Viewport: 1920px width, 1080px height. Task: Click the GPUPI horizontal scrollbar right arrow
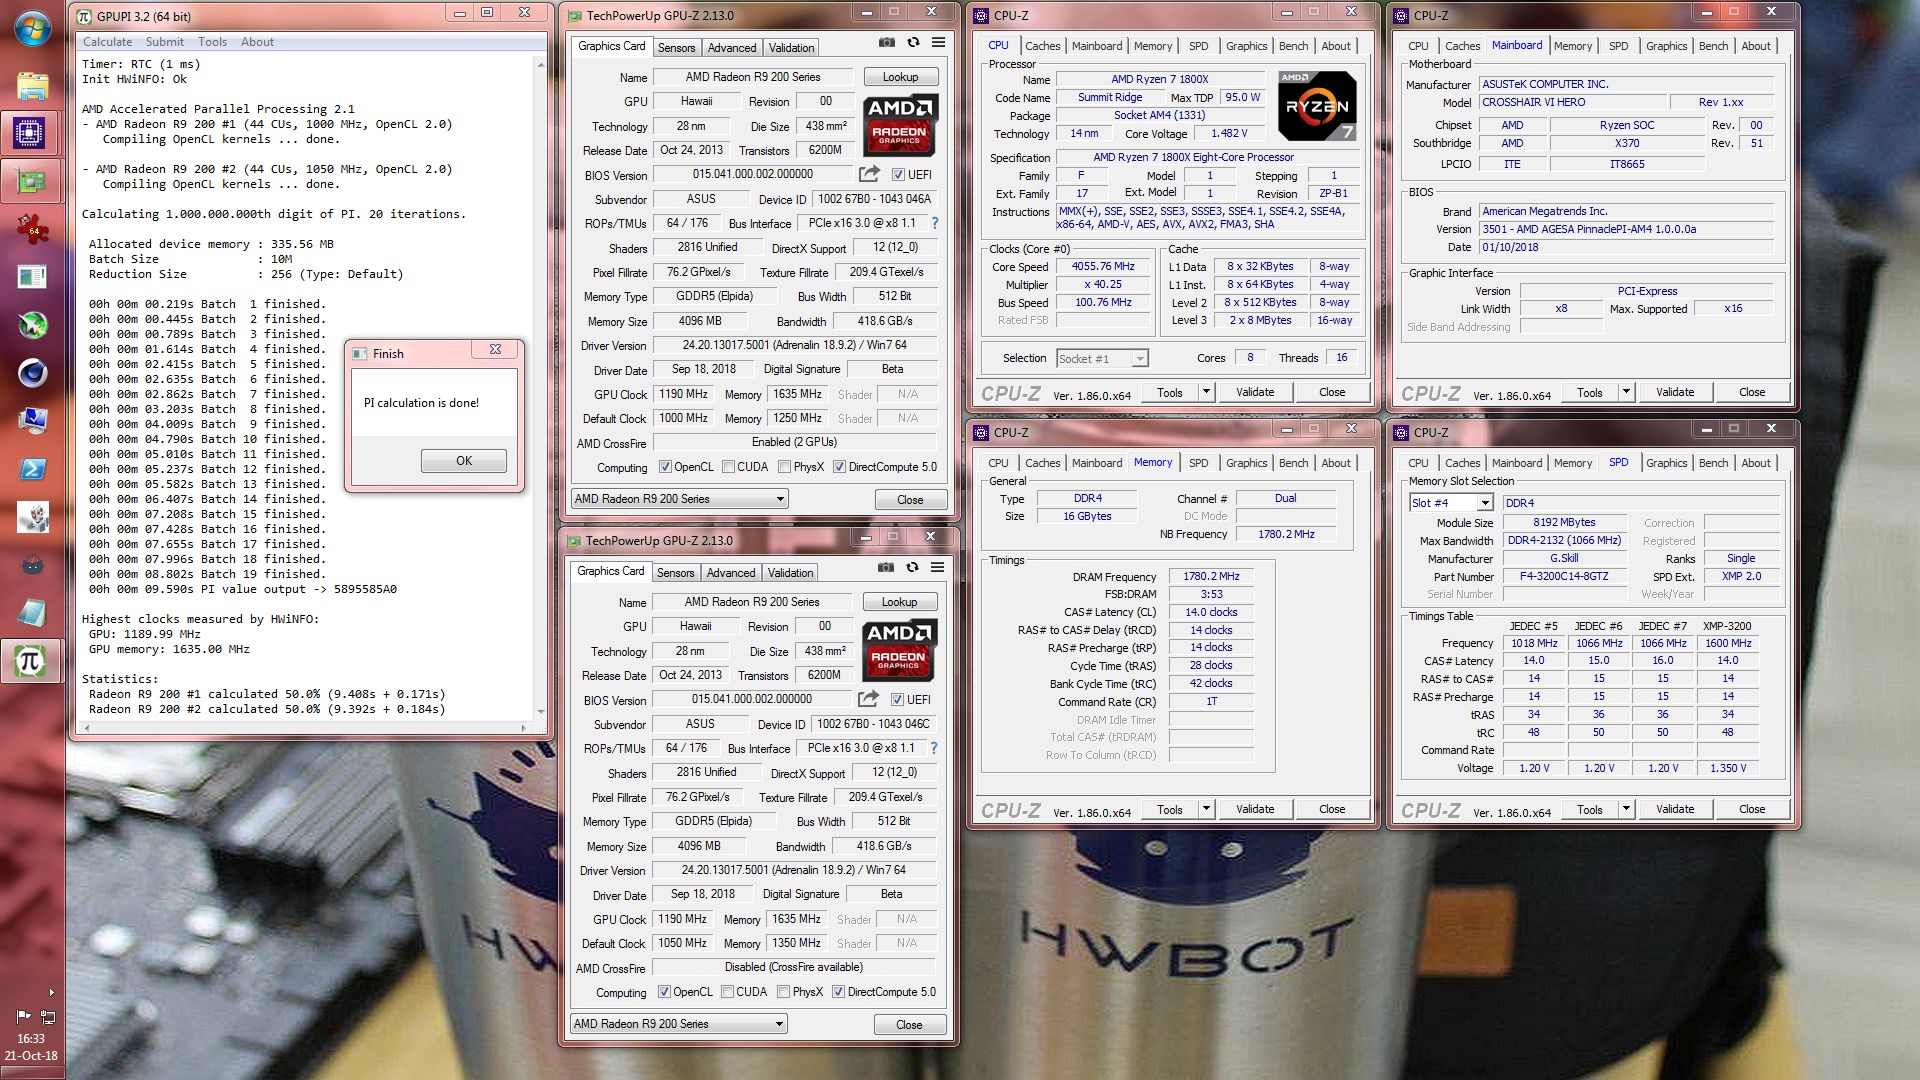(526, 727)
